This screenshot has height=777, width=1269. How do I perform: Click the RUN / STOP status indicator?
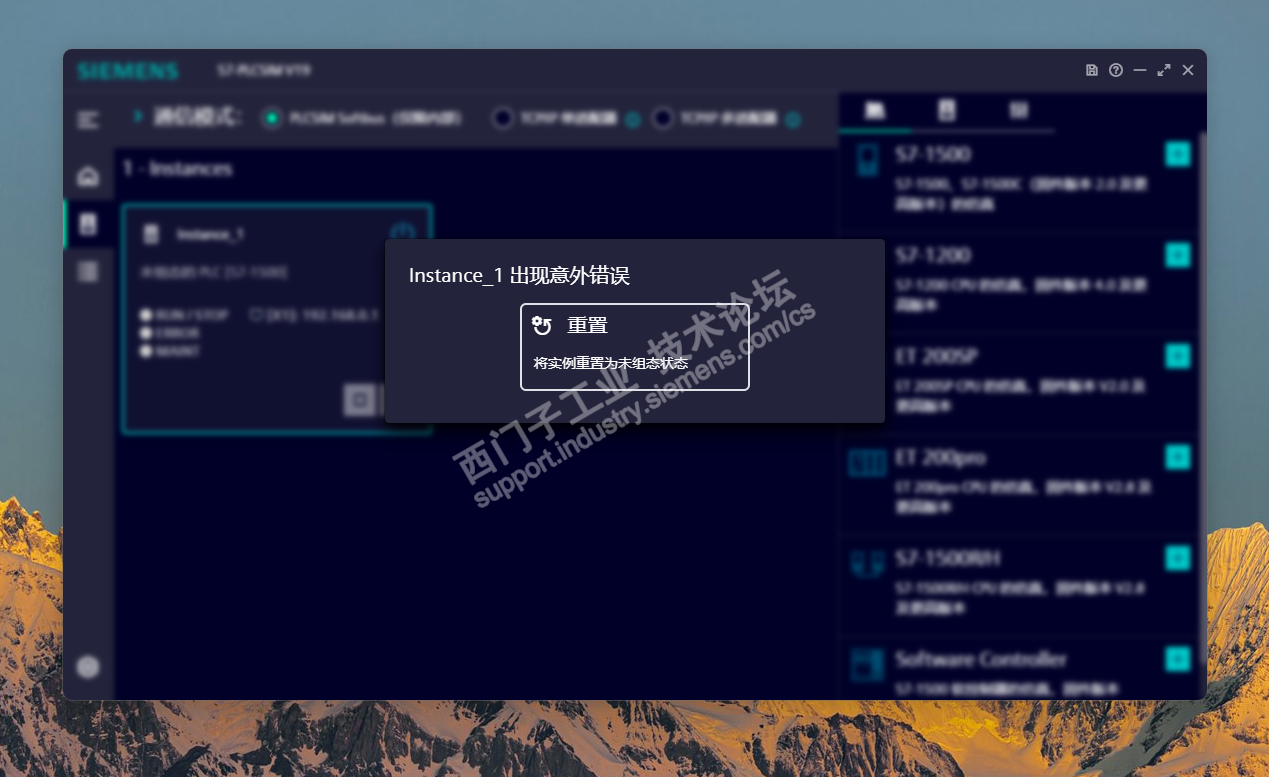click(x=184, y=315)
